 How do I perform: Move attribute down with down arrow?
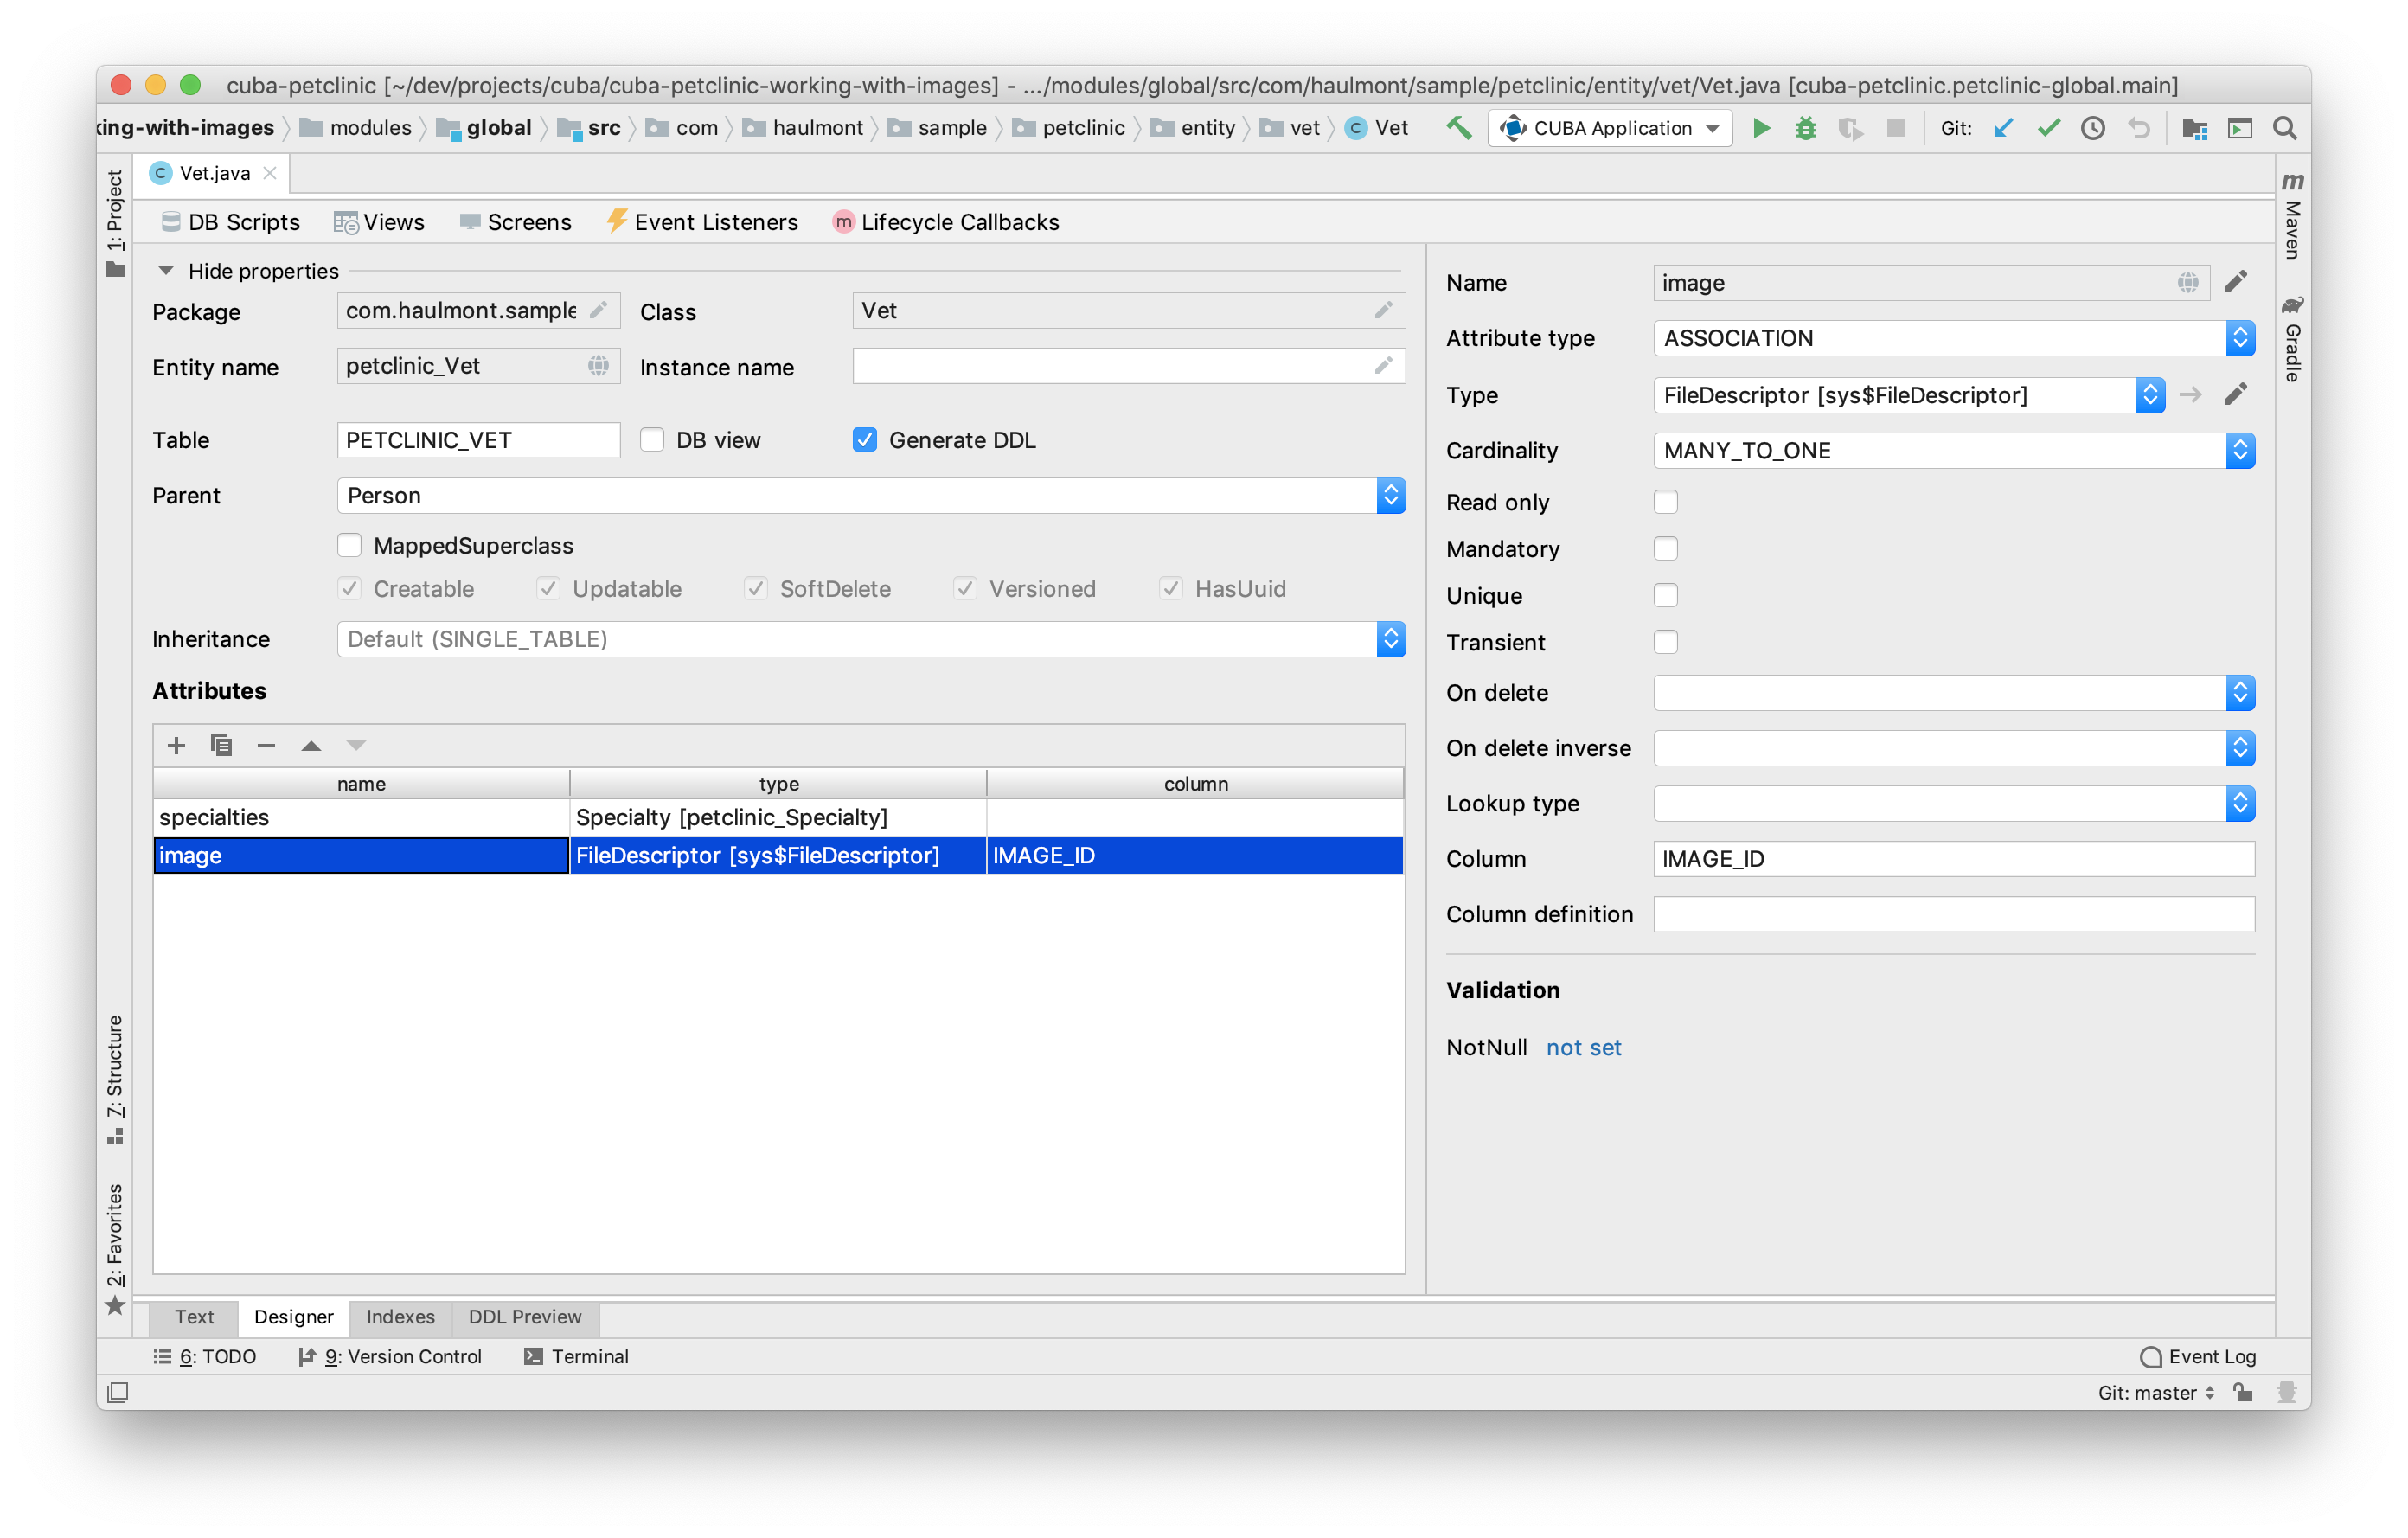[x=356, y=745]
